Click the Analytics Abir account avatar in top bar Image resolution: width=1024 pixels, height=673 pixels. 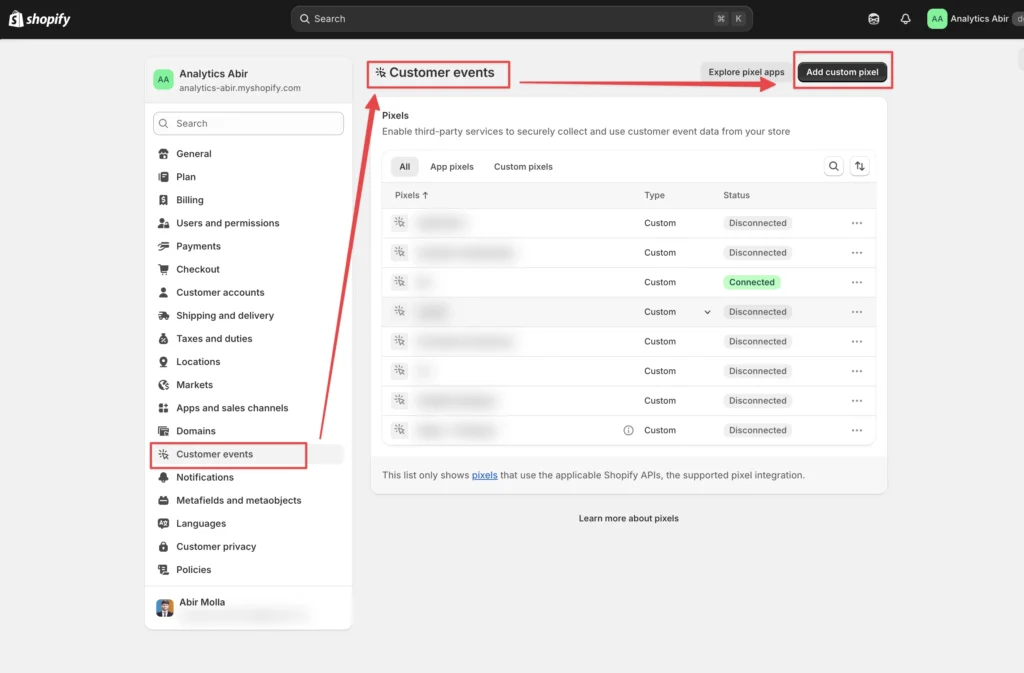pos(936,19)
